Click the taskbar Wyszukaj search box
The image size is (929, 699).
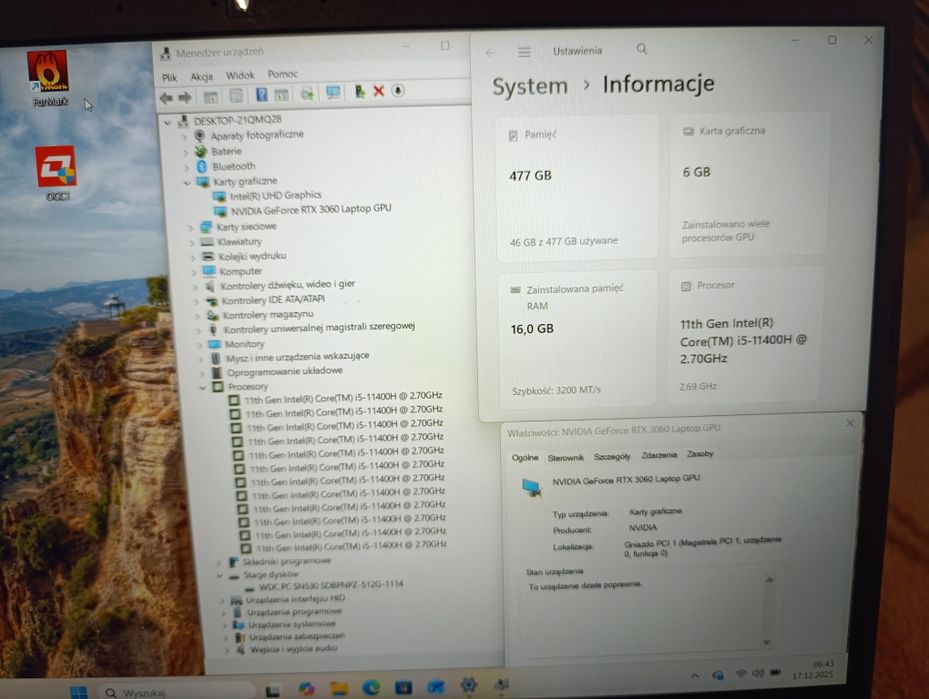point(178,692)
